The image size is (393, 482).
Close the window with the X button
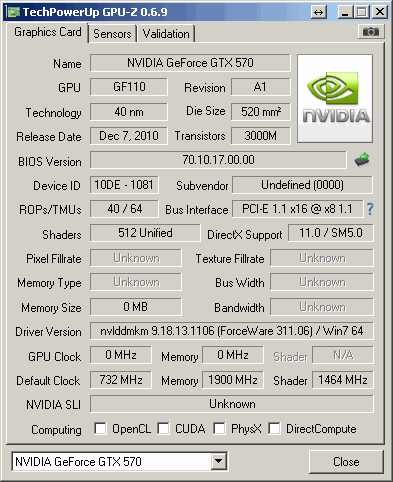coord(380,12)
